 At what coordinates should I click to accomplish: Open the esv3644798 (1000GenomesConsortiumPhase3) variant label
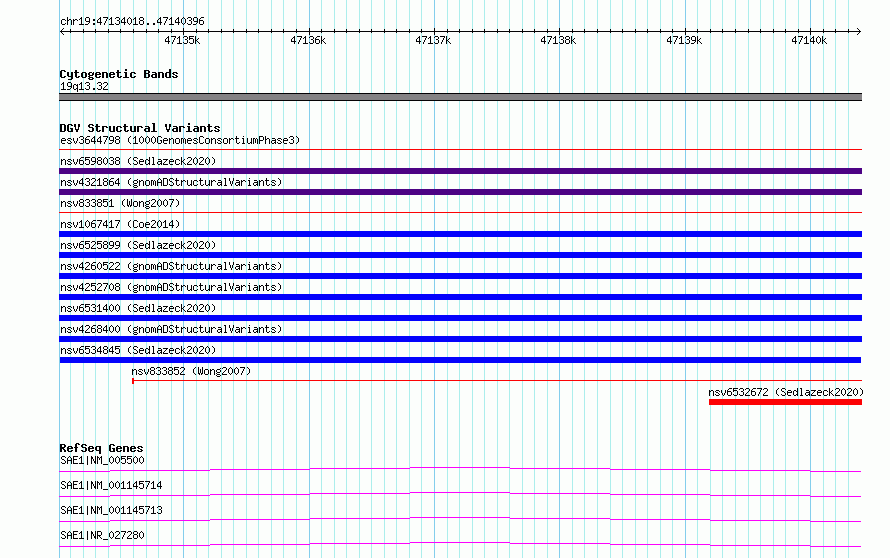tap(180, 140)
